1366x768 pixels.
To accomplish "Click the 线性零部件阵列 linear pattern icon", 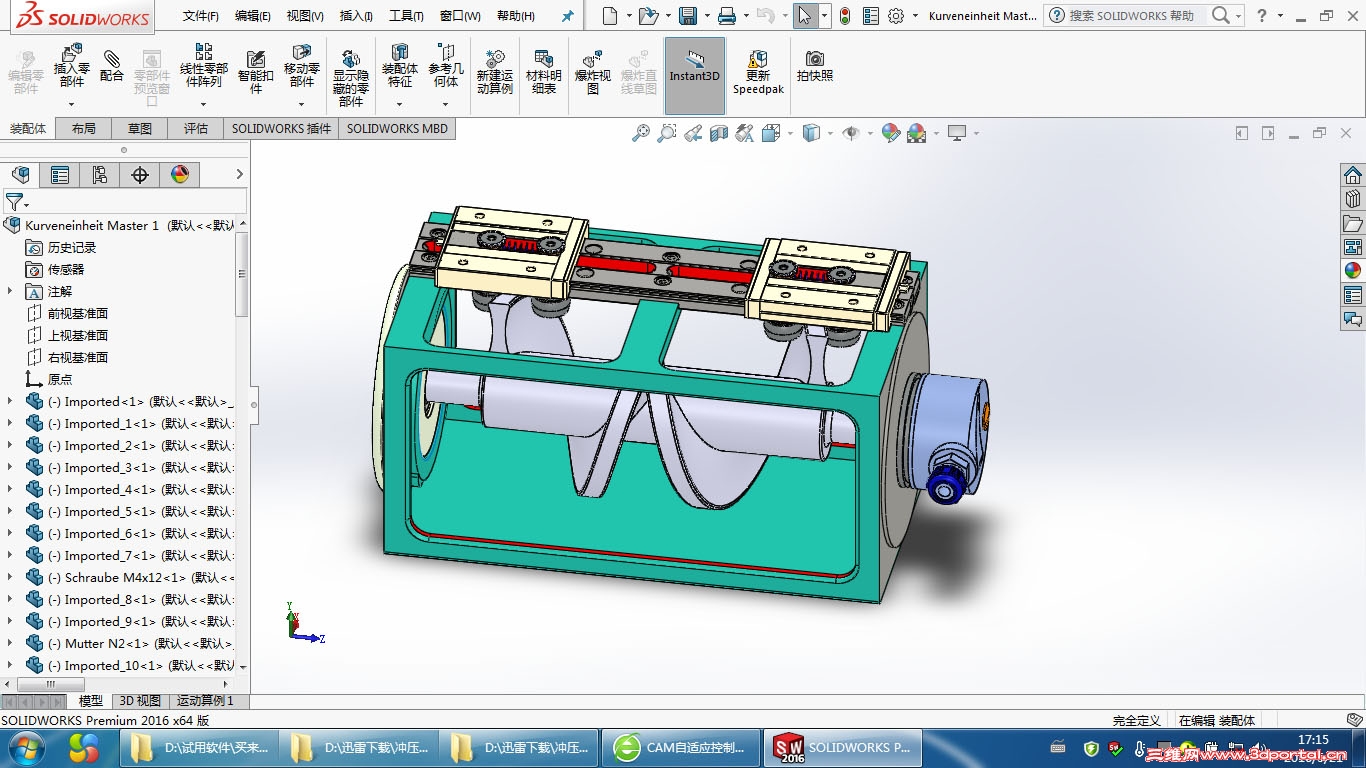I will 203,66.
